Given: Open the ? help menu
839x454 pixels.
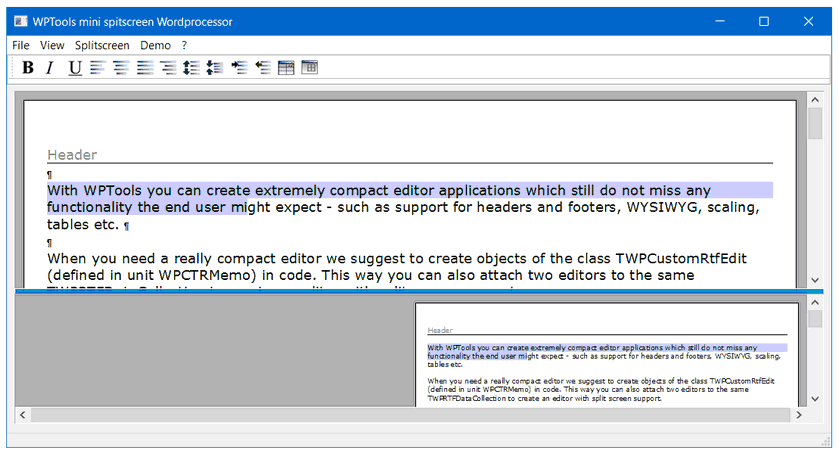Looking at the screenshot, I should tap(184, 45).
